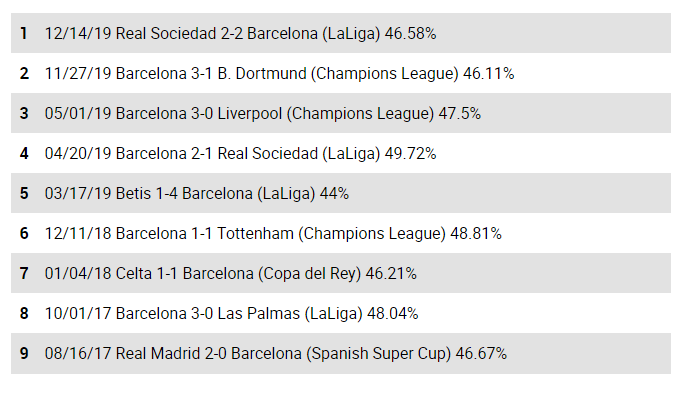Click the 12/14/19 date text
The width and height of the screenshot is (681, 397).
click(78, 33)
